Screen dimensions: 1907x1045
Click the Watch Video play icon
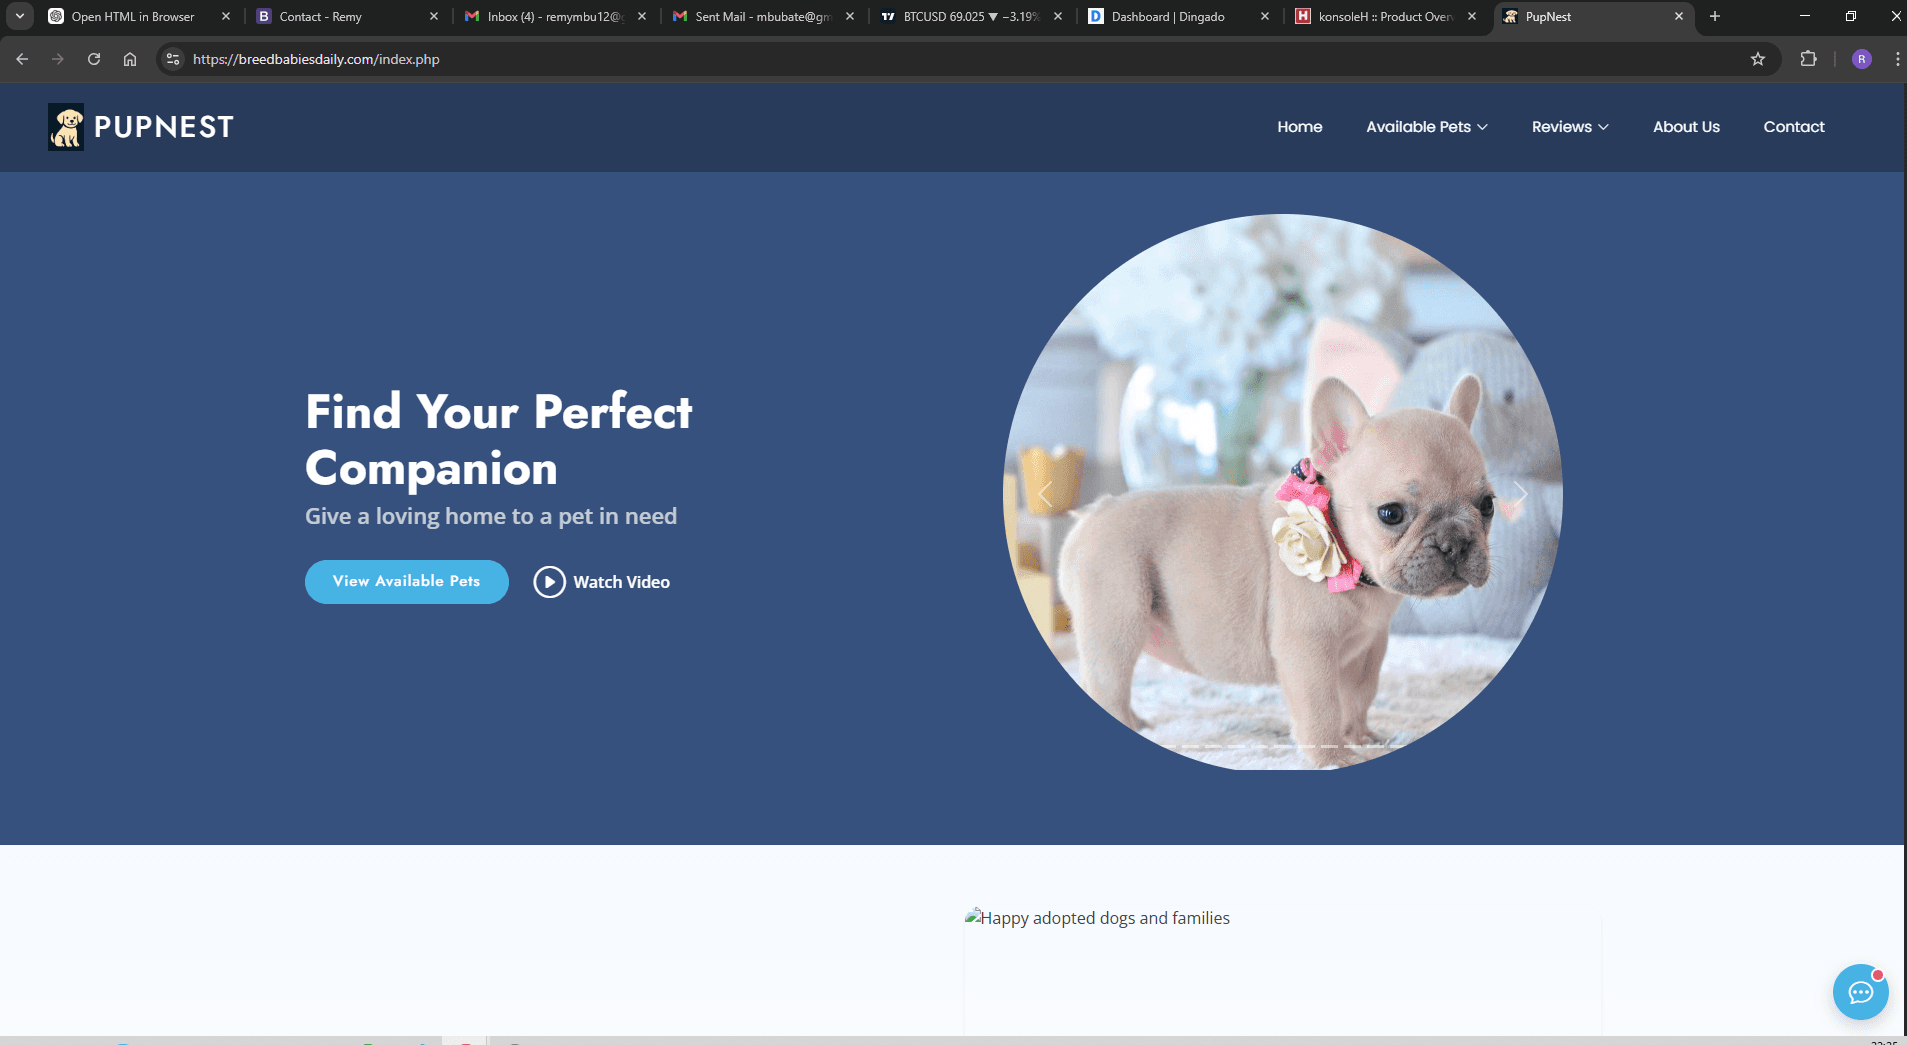pos(549,581)
